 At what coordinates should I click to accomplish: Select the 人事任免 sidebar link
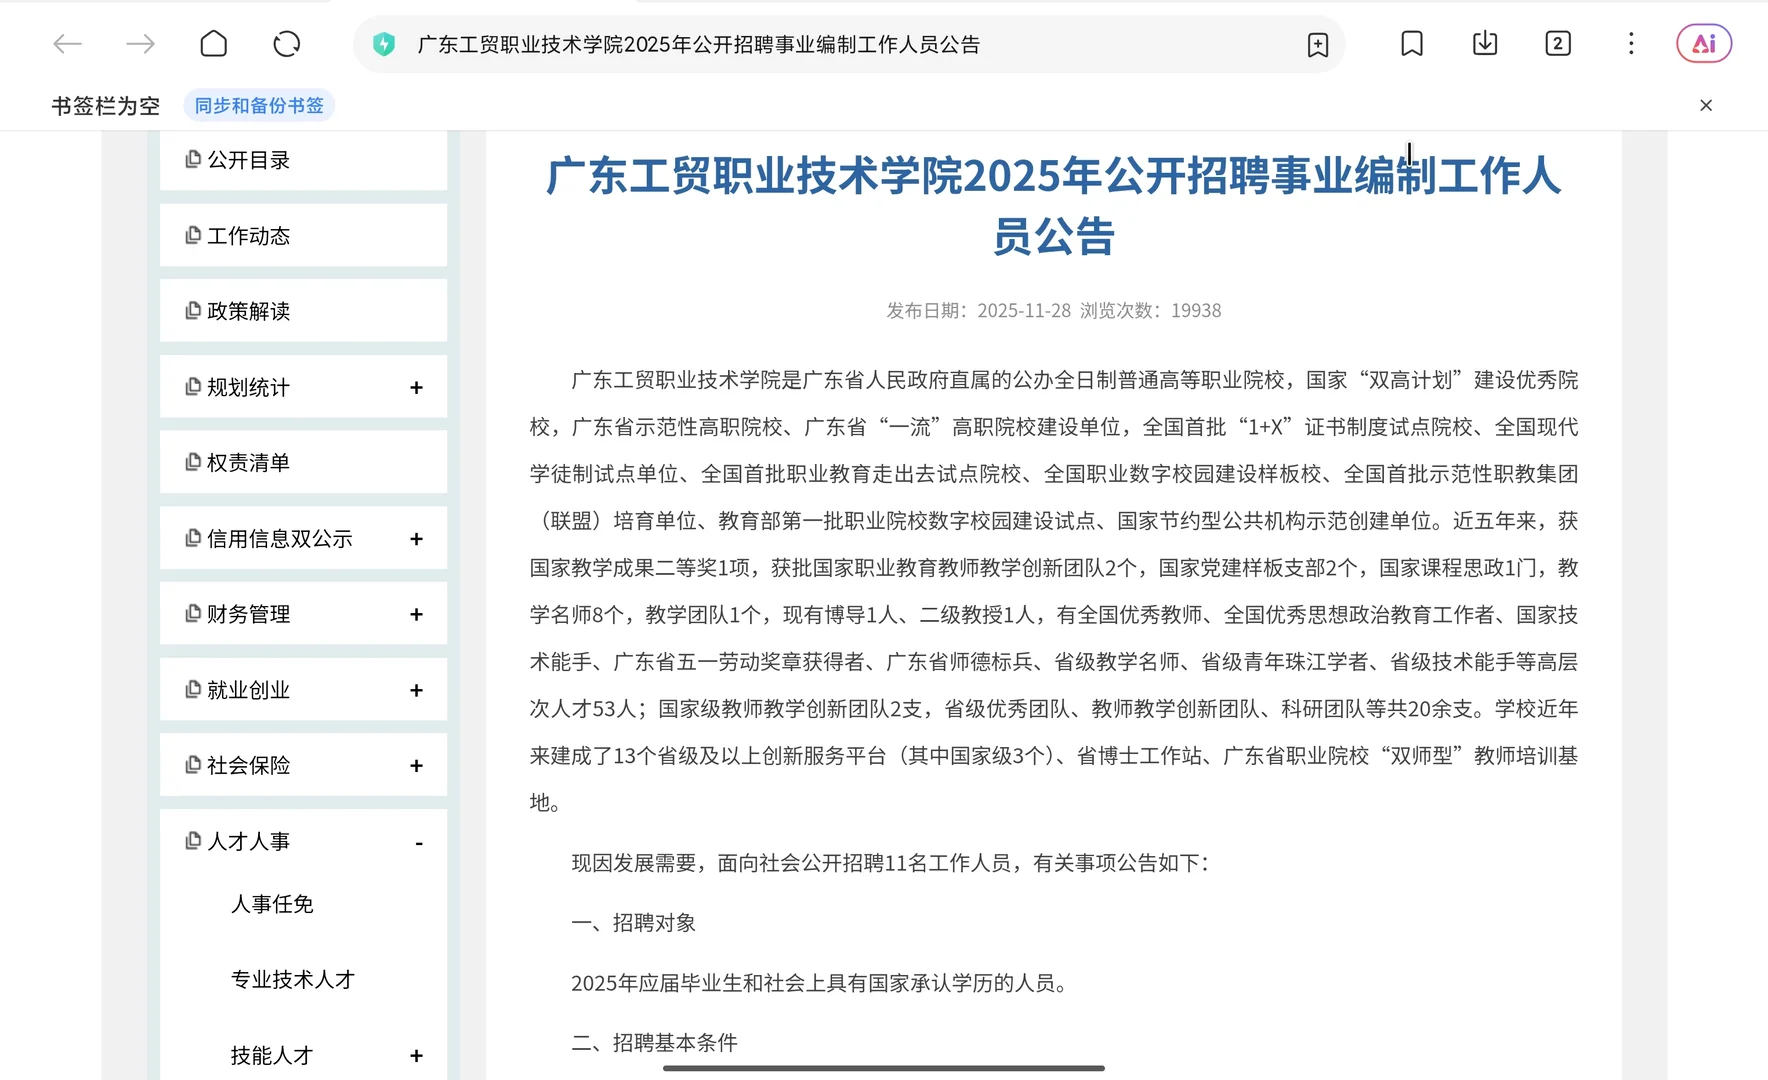[x=272, y=903]
